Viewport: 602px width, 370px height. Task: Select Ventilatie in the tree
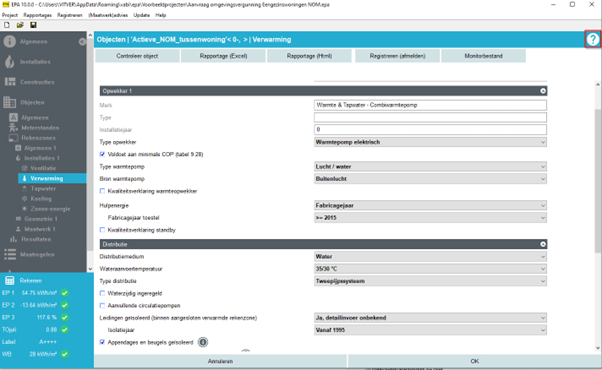click(x=43, y=168)
